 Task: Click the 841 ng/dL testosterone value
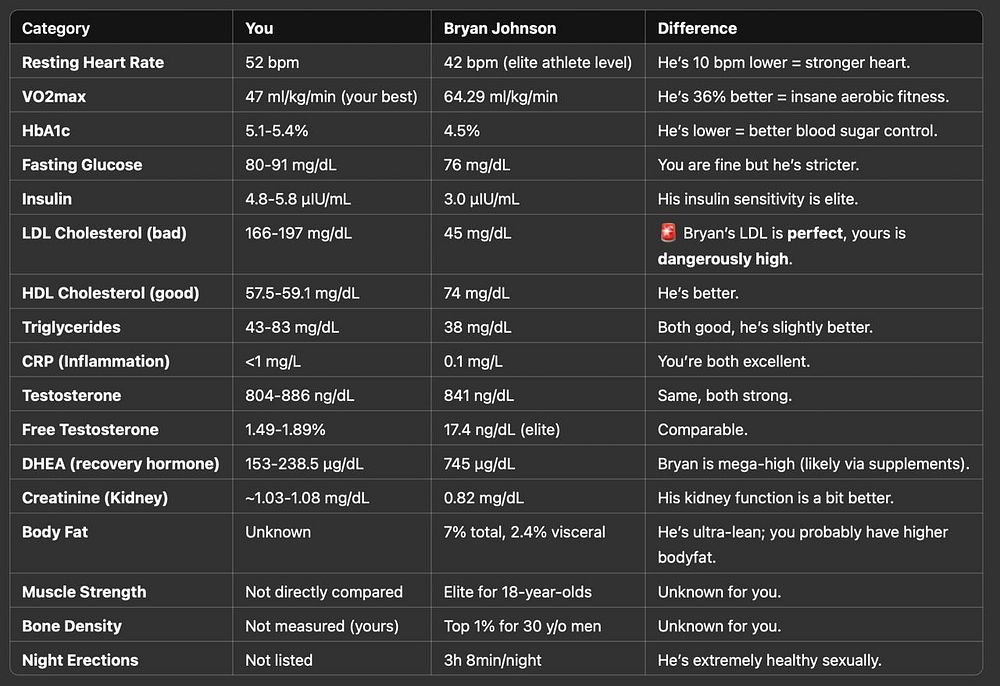tap(479, 395)
